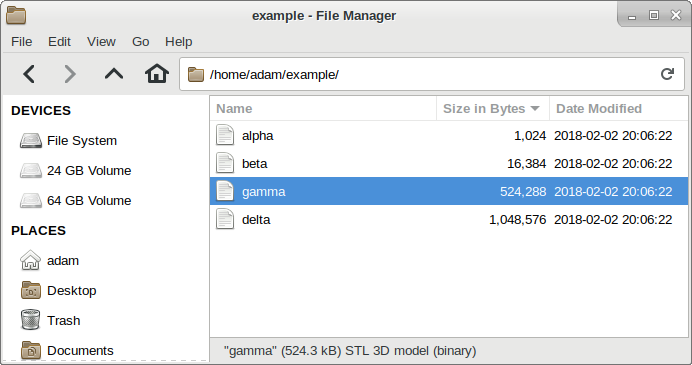
Task: Open the Help menu
Action: (x=179, y=41)
